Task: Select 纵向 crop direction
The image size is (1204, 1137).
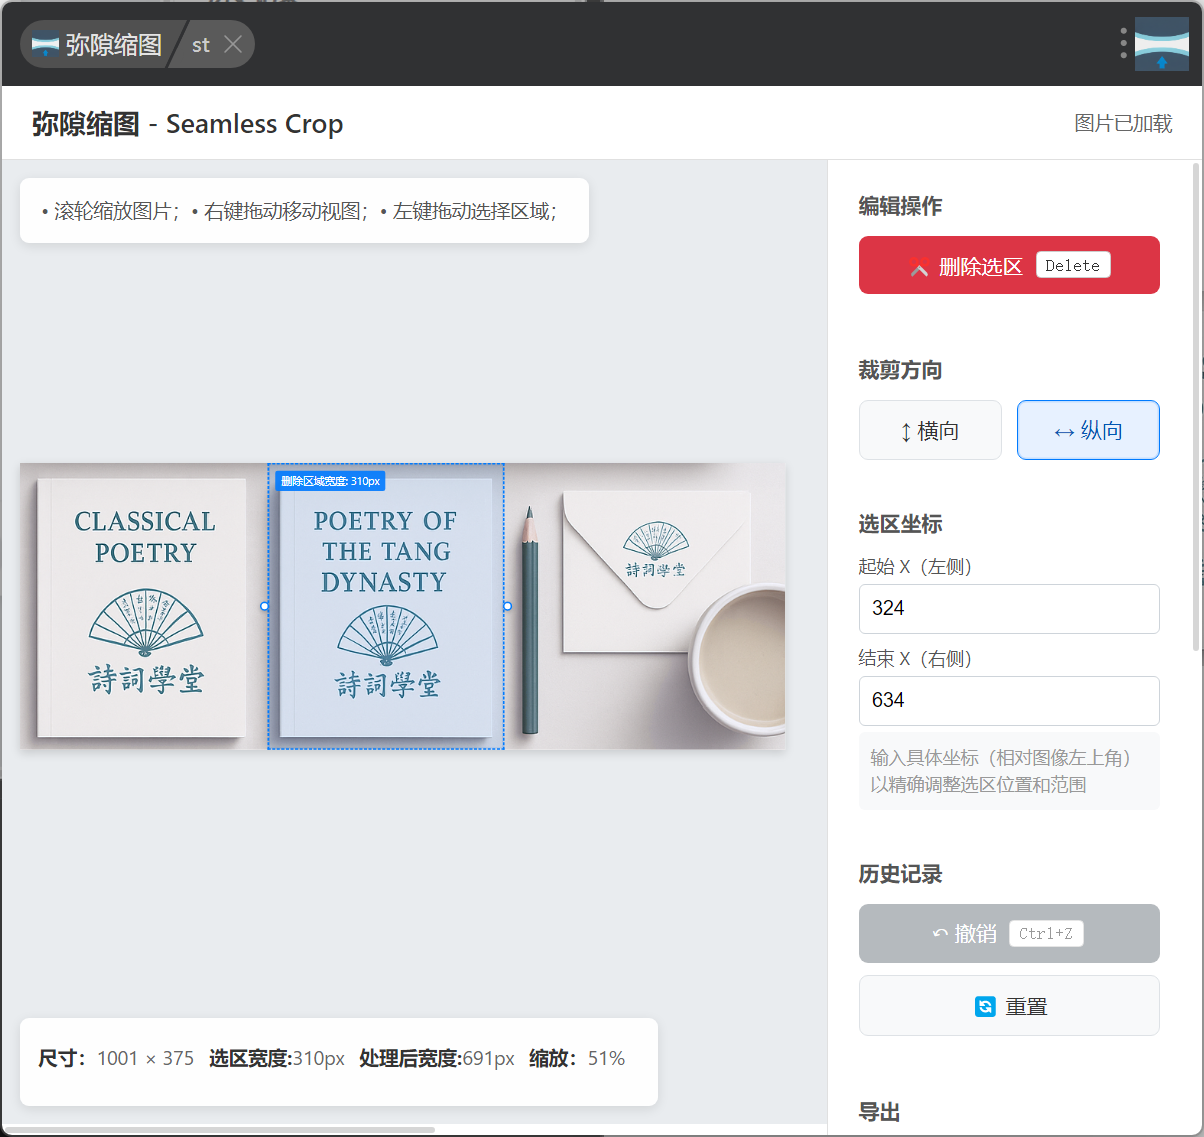Action: pos(1087,430)
